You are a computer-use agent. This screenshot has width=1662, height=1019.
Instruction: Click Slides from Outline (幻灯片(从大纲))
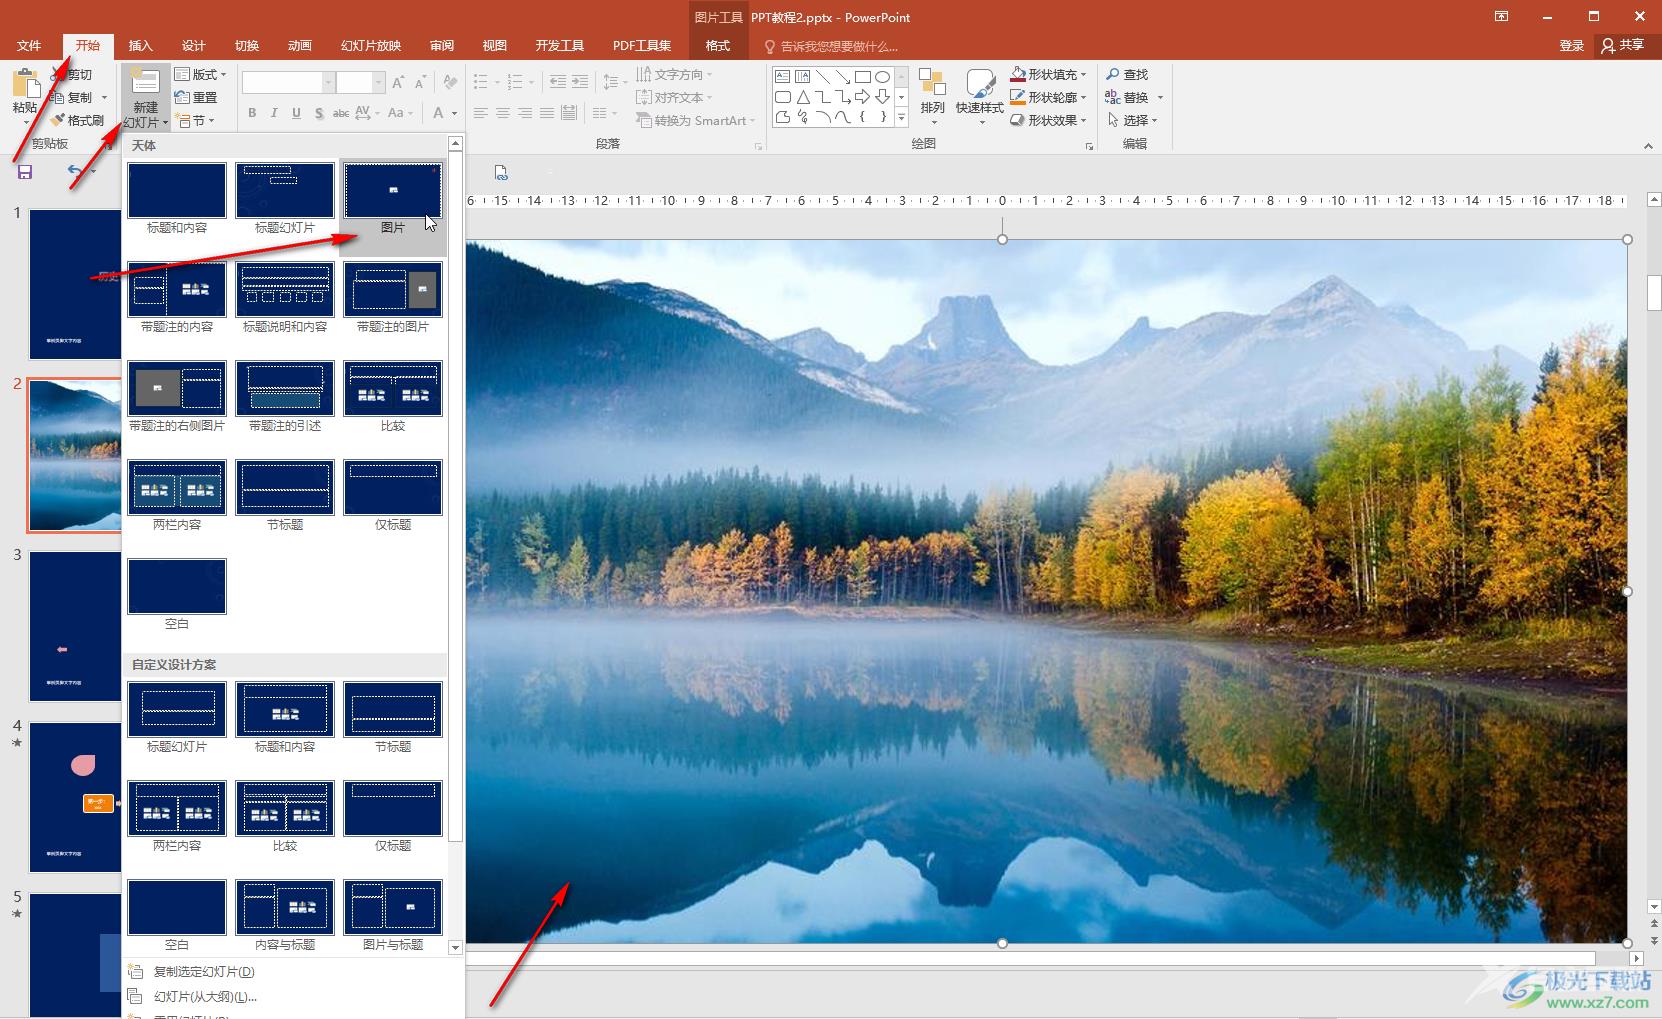[205, 996]
